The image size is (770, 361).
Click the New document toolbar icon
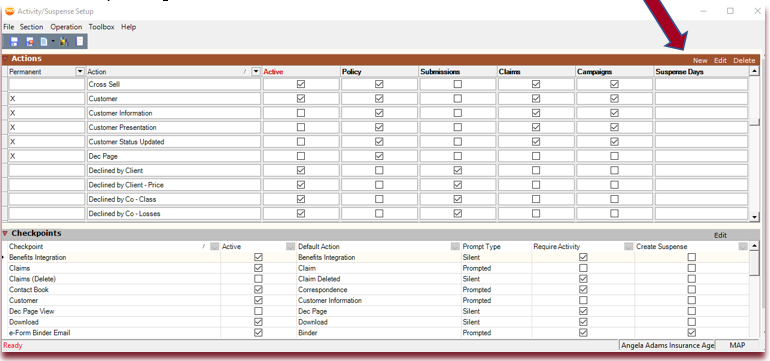point(44,42)
